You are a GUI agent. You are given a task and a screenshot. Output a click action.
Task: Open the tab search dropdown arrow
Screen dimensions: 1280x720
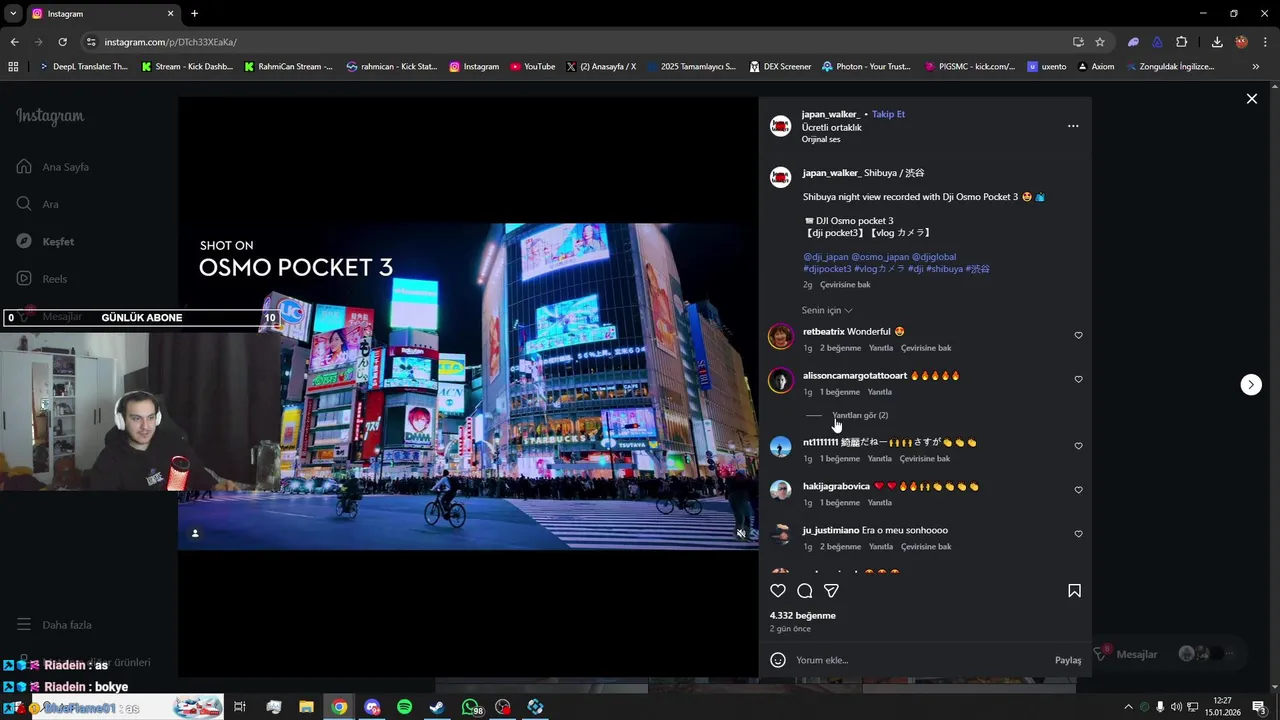point(13,14)
